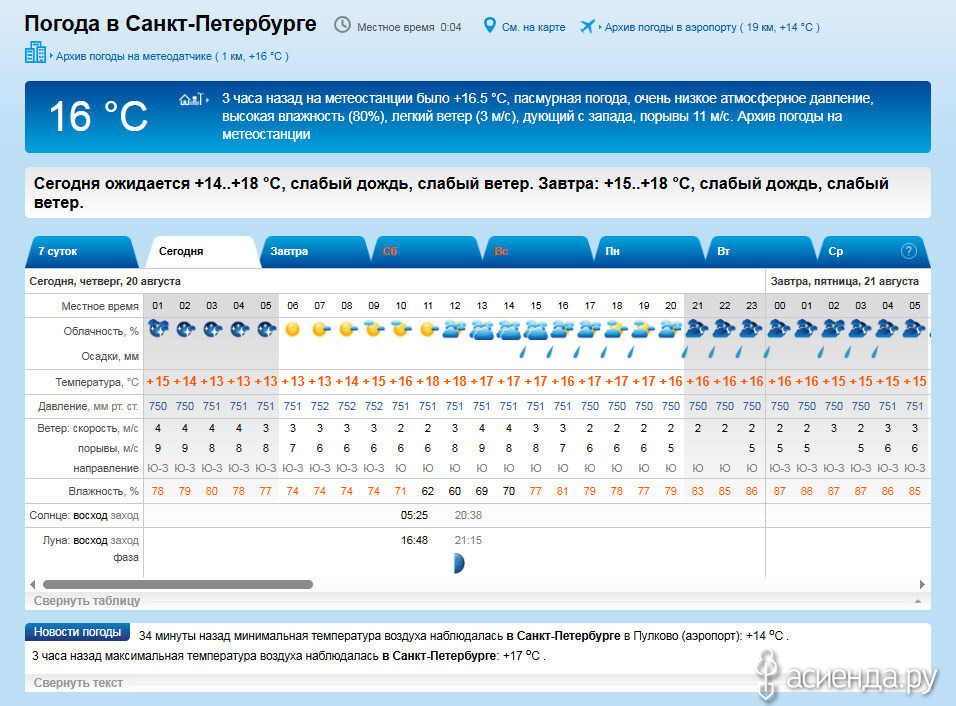This screenshot has height=706, width=956.
Task: Click the Осадки, мм row label
Action: [x=110, y=356]
